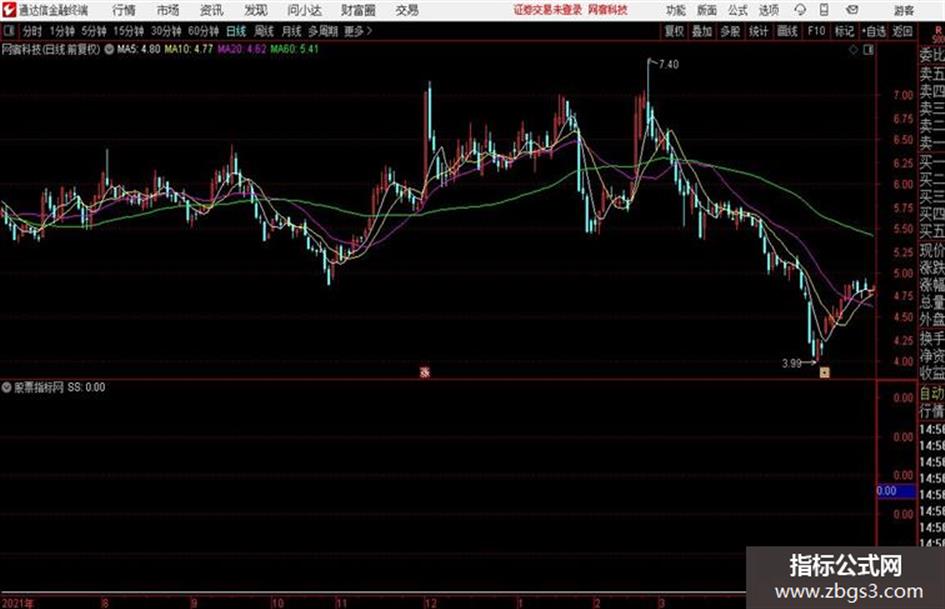Click the 11 month marker on time axis
The width and height of the screenshot is (945, 609).
pyautogui.click(x=341, y=603)
